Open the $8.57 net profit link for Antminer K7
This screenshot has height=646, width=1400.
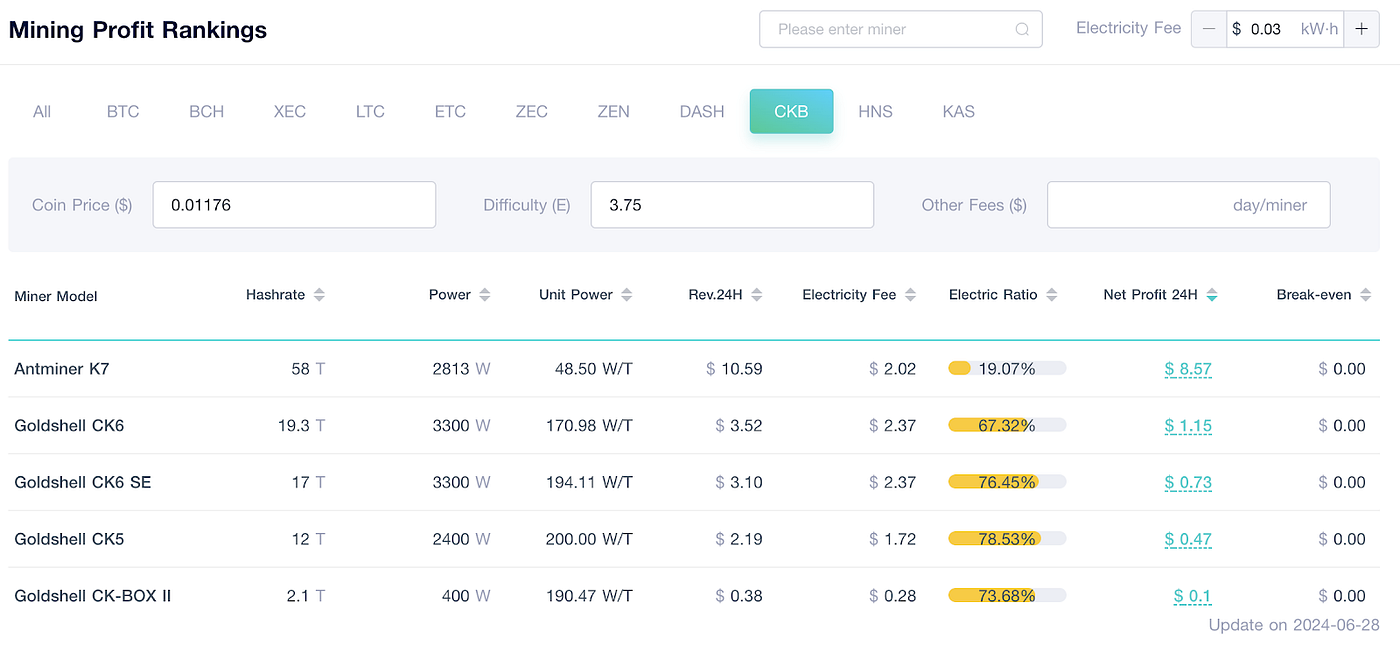pos(1188,368)
